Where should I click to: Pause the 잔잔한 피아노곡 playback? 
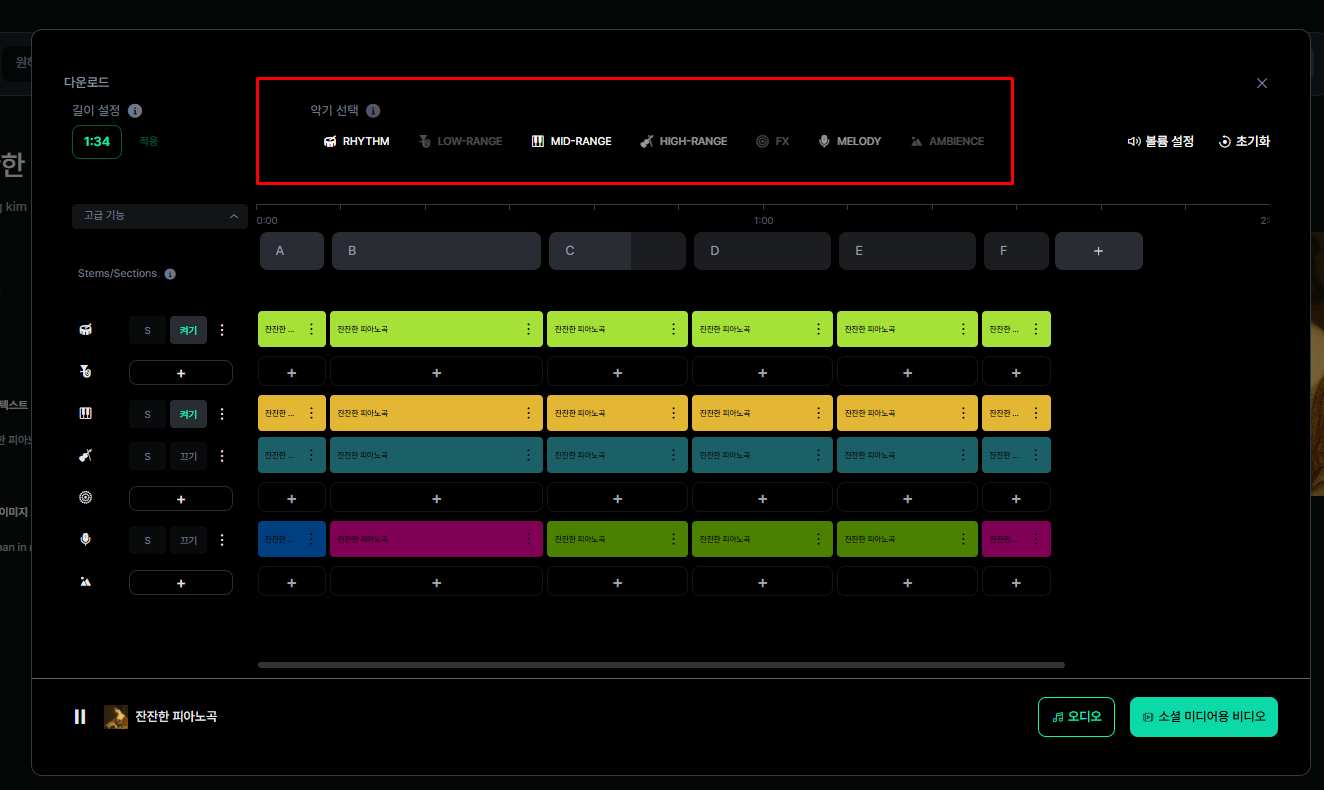(80, 717)
